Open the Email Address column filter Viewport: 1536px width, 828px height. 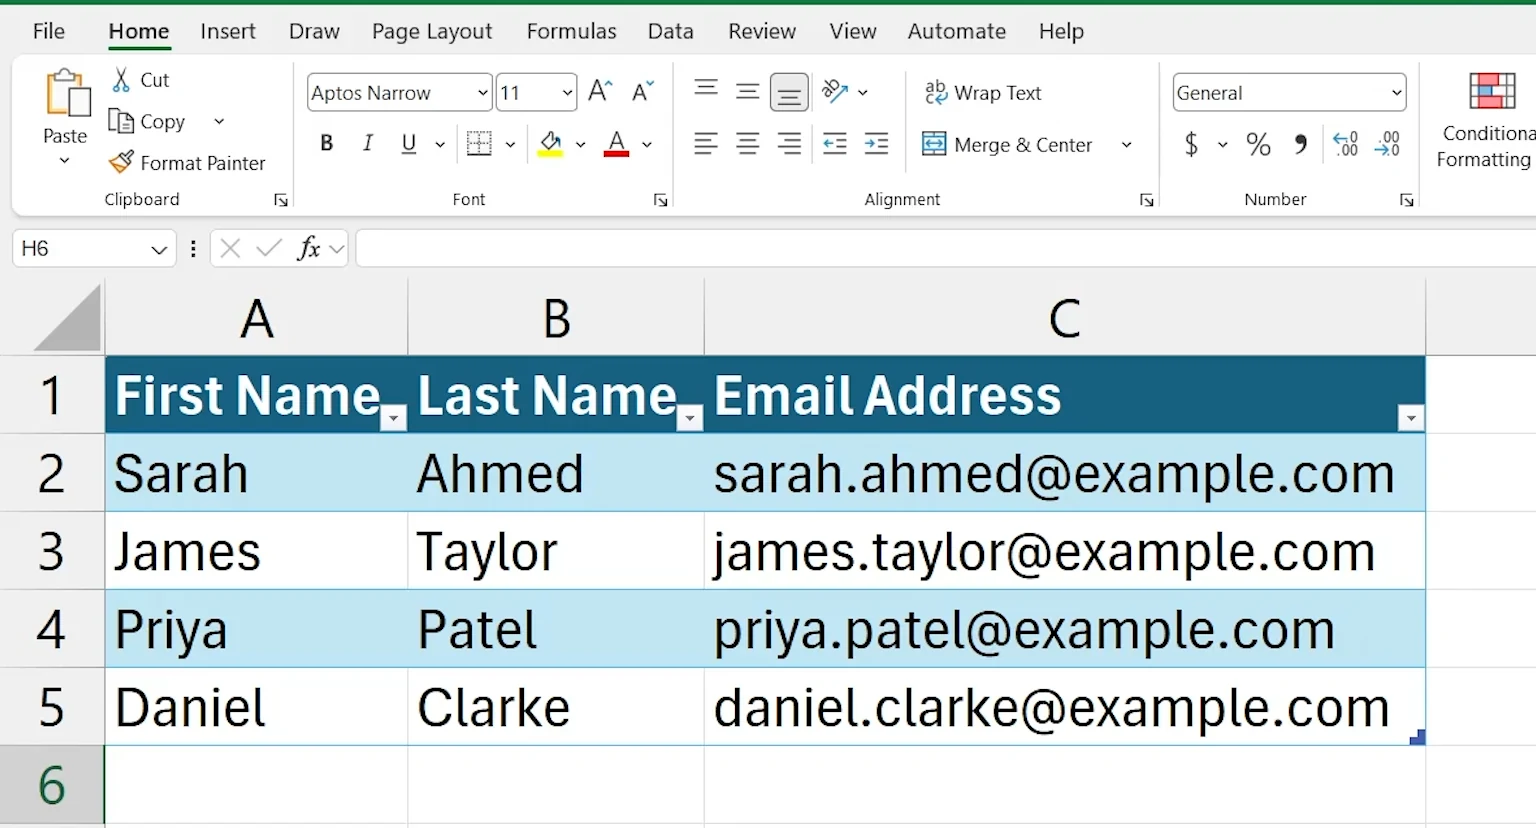(x=1410, y=418)
